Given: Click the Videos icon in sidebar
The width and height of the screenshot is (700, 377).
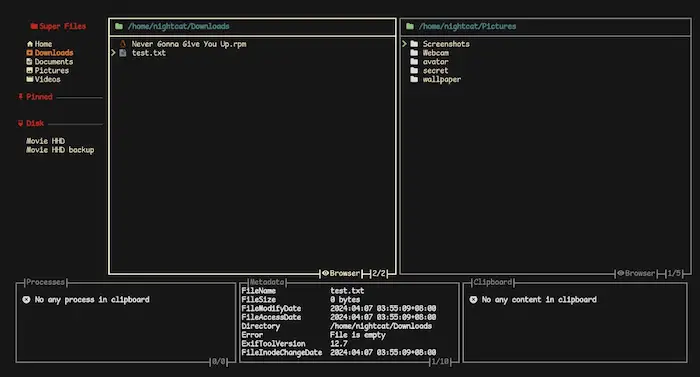Looking at the screenshot, I should pos(29,79).
